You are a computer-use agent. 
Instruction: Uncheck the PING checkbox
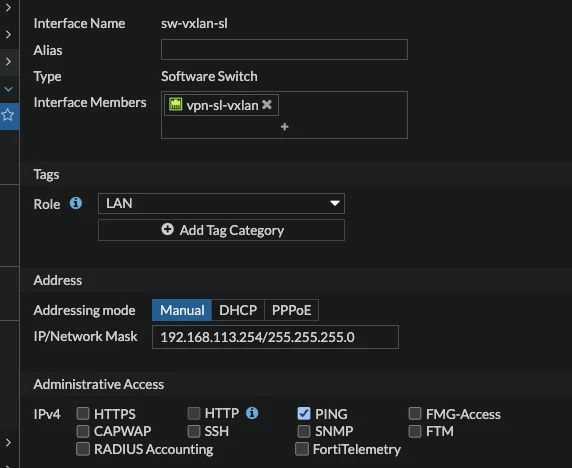(x=304, y=414)
